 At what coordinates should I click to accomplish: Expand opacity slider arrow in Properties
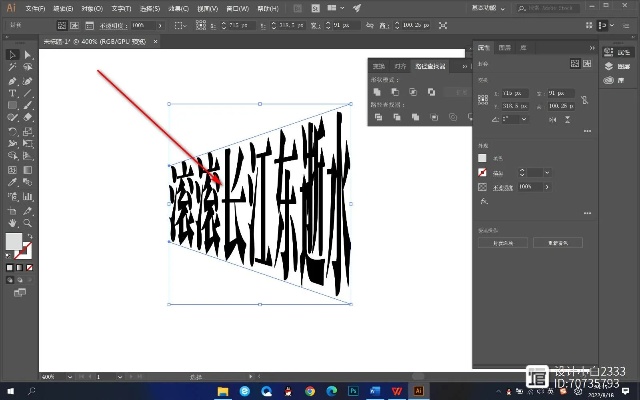(547, 187)
